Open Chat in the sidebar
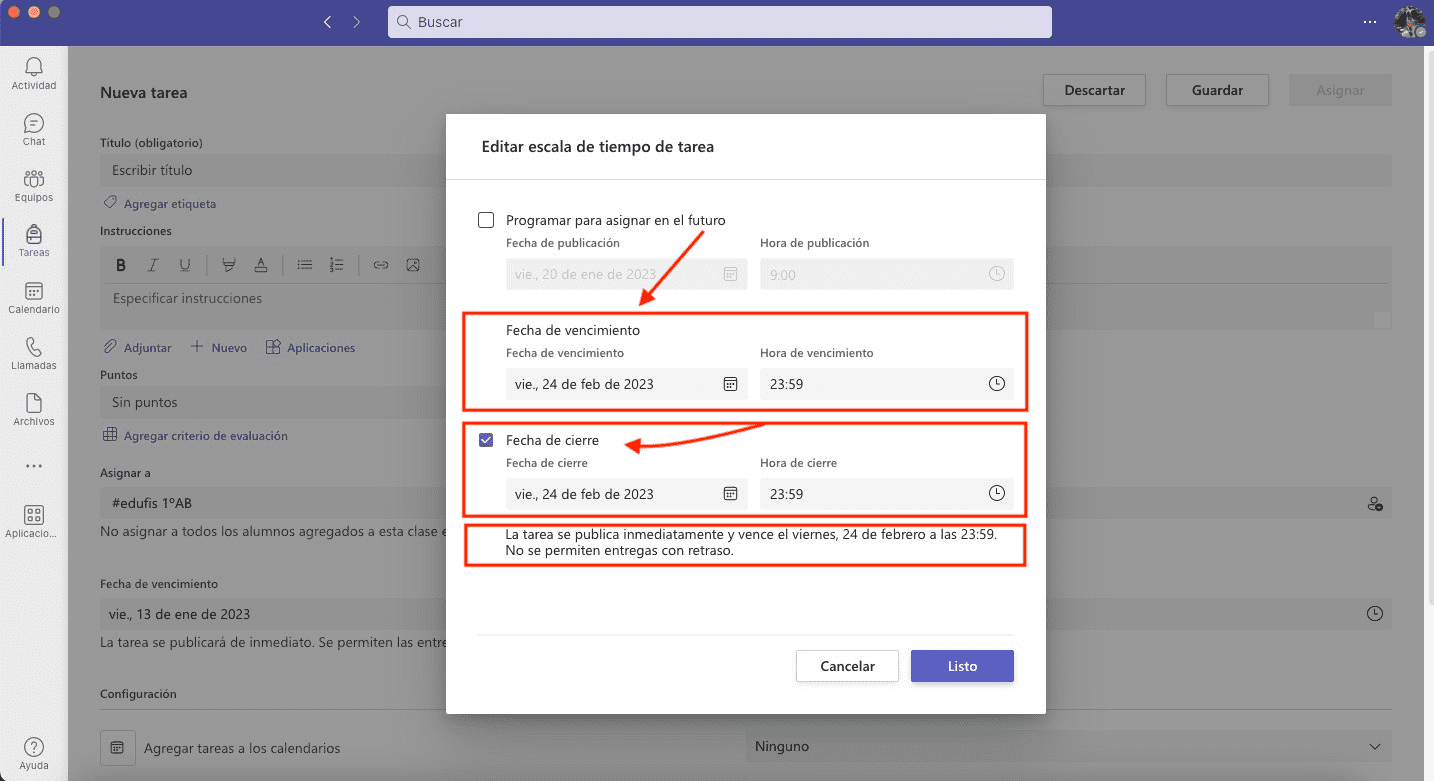Image resolution: width=1434 pixels, height=781 pixels. click(x=34, y=130)
